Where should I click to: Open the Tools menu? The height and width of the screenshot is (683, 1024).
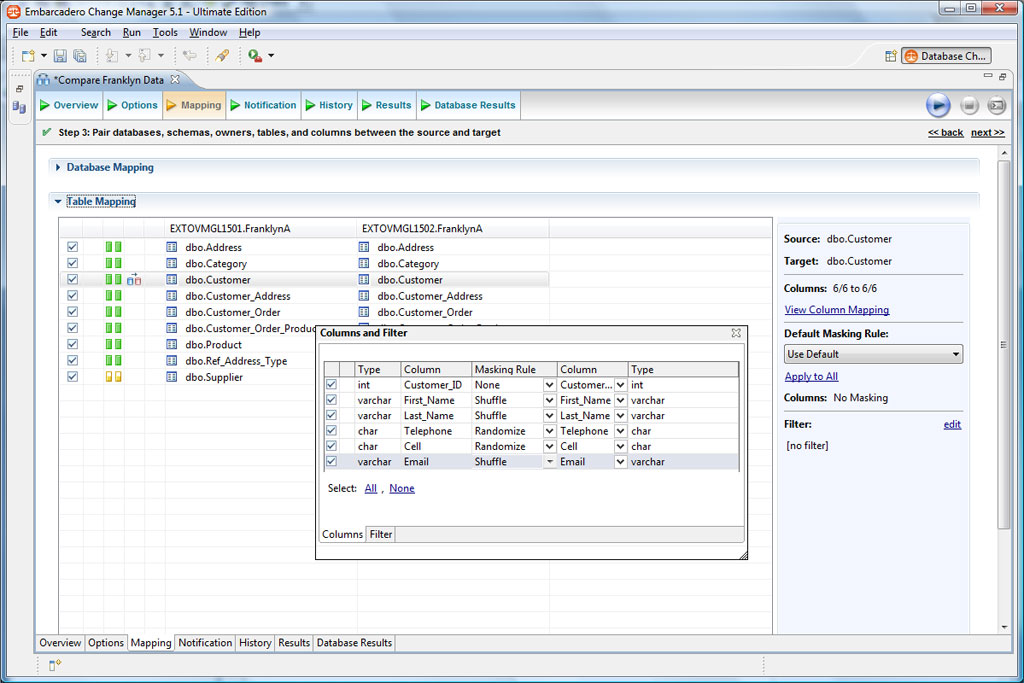[165, 32]
